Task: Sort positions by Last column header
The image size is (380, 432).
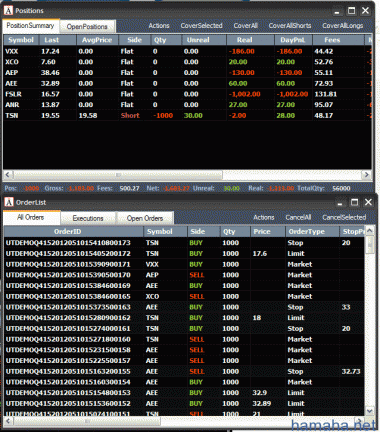Action: [x=57, y=40]
